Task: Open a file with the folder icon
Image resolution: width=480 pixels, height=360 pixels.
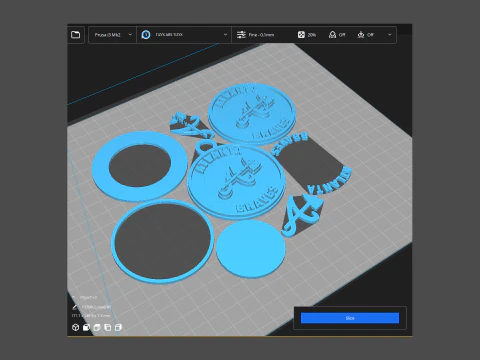Action: pos(76,35)
